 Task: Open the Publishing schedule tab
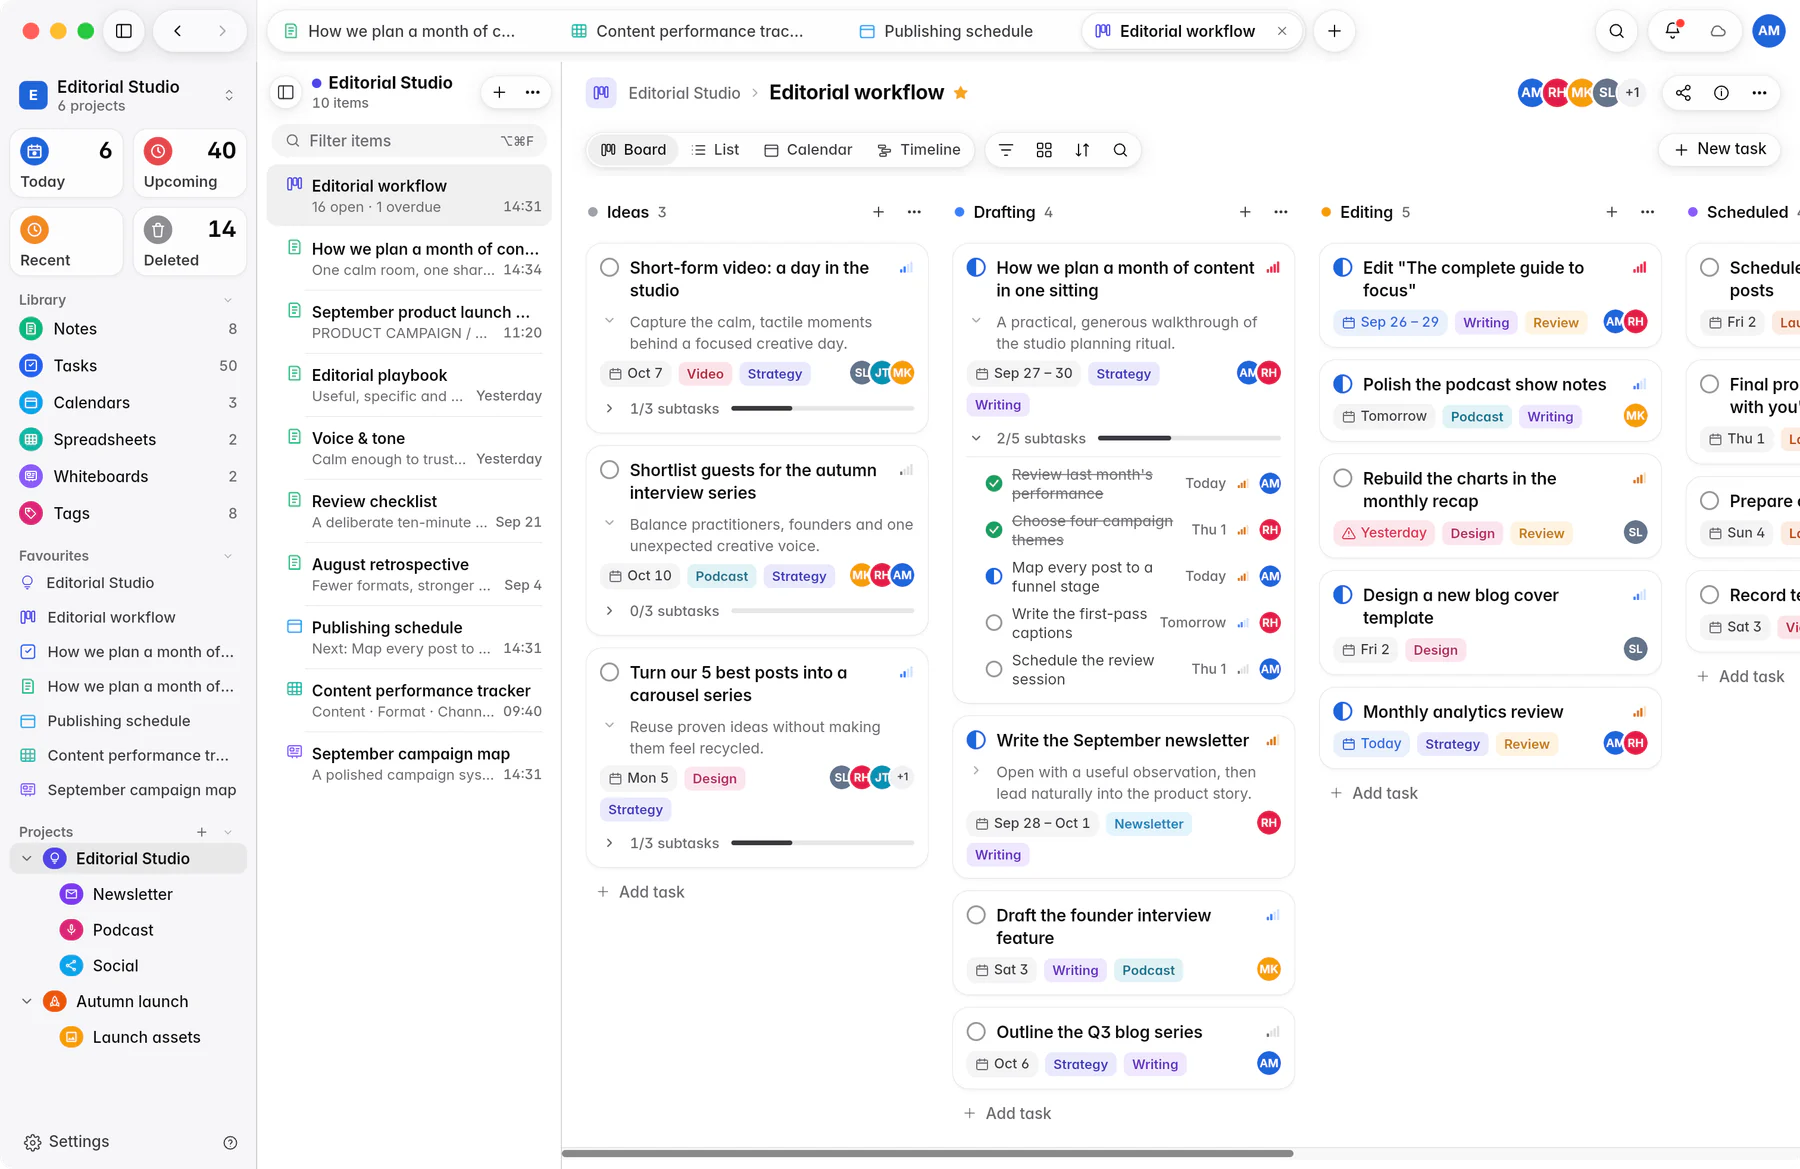tap(945, 31)
